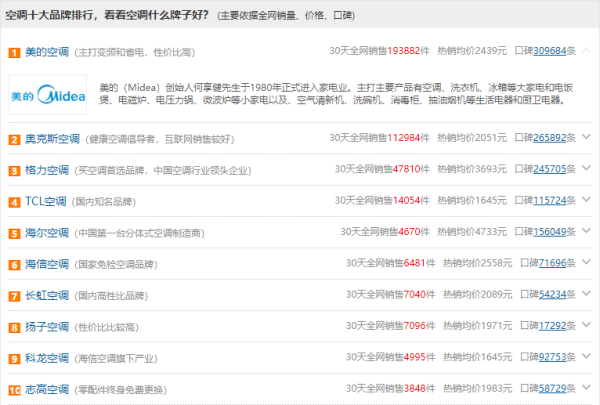Expand the 格力空调 row chevron

click(x=586, y=168)
